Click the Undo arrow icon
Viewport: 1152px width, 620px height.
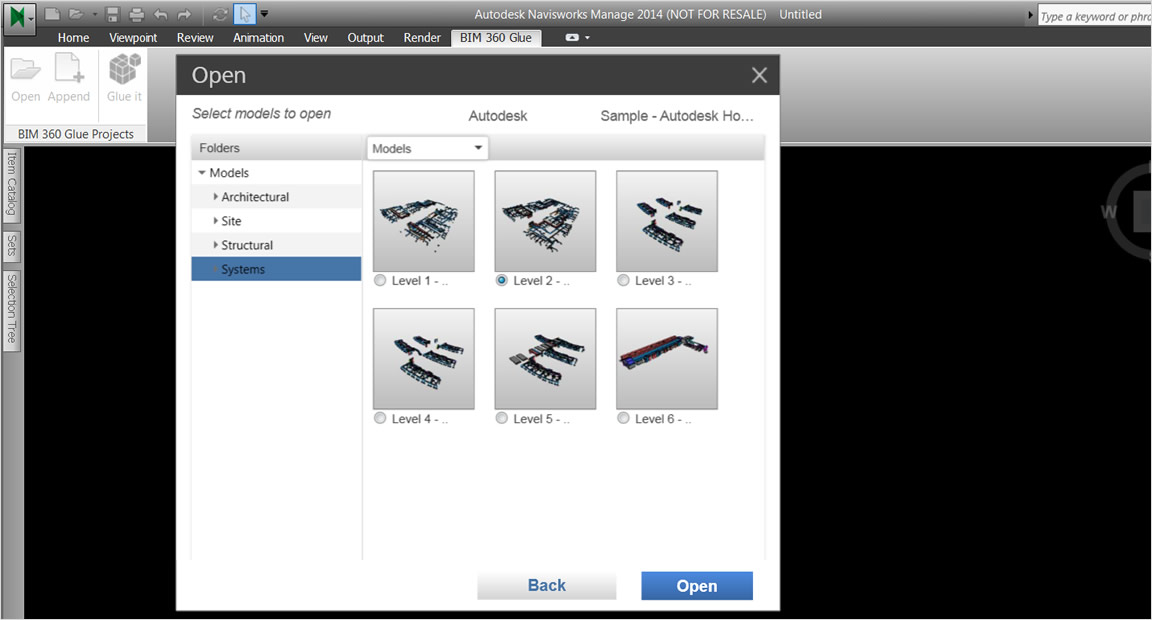(160, 14)
